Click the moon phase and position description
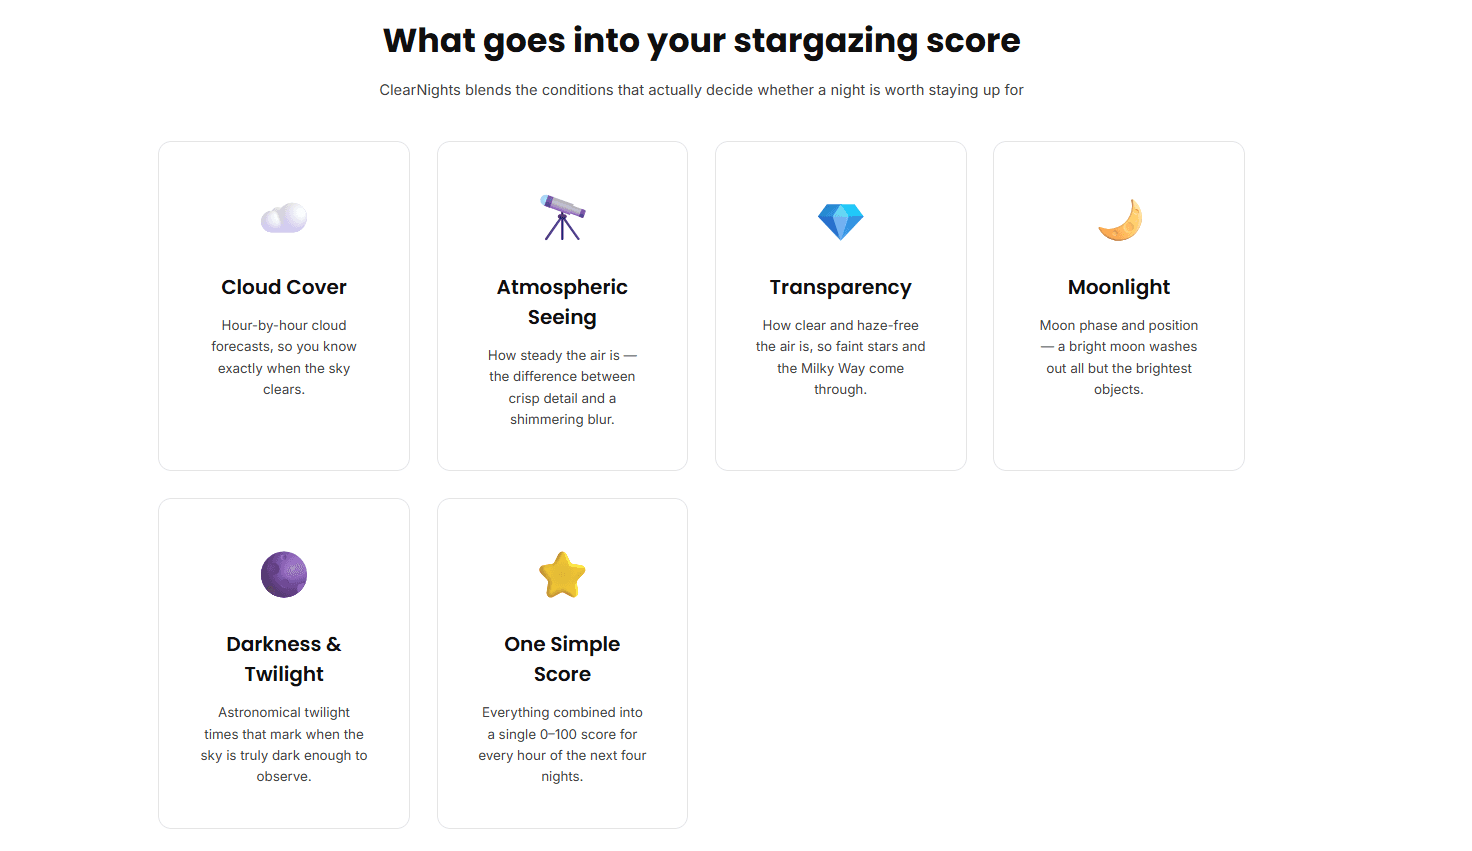This screenshot has height=851, width=1472. pyautogui.click(x=1119, y=357)
